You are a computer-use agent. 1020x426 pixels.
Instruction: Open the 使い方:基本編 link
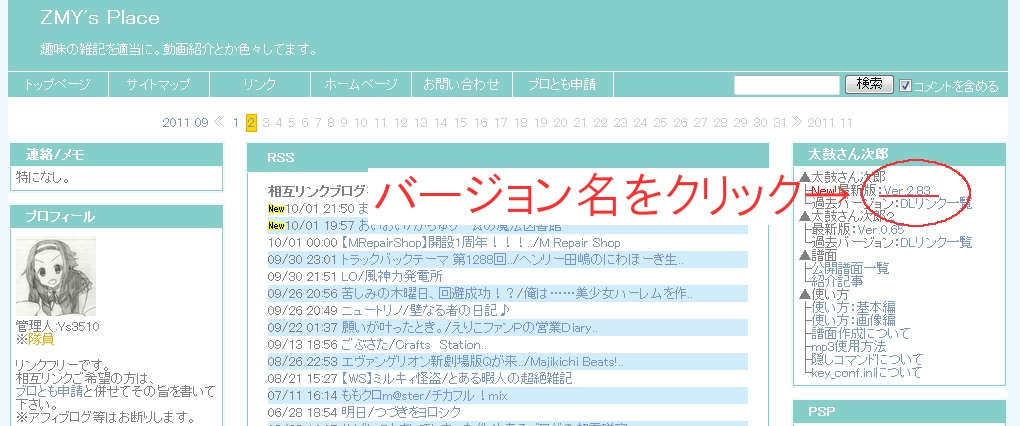pos(853,308)
